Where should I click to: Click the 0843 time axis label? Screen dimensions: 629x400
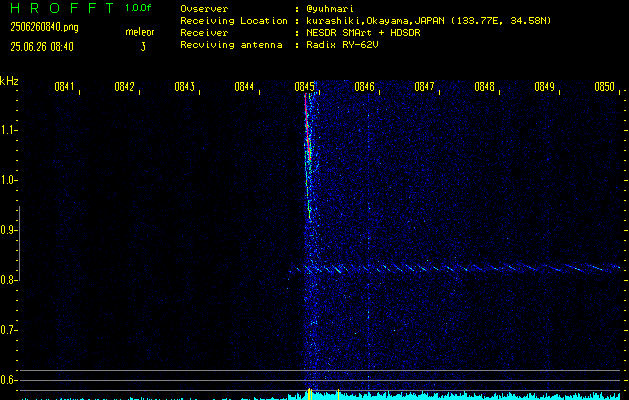[x=185, y=87]
